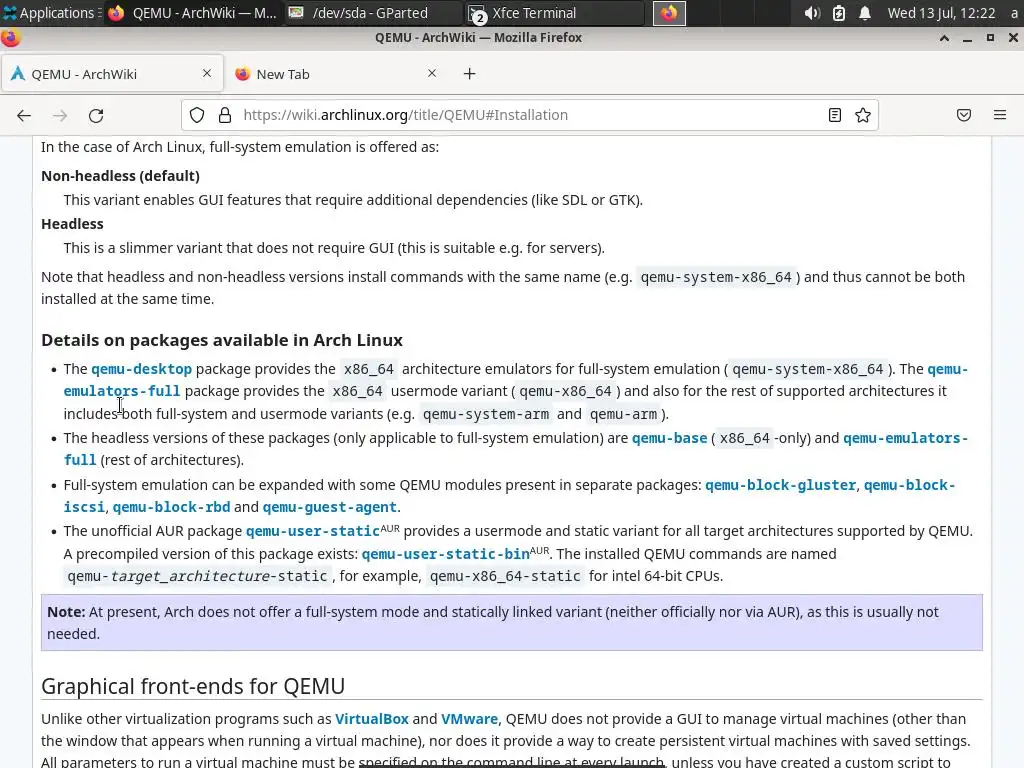This screenshot has width=1024, height=768.
Task: Click the 'Note:' label in the note box
Action: [66, 613]
